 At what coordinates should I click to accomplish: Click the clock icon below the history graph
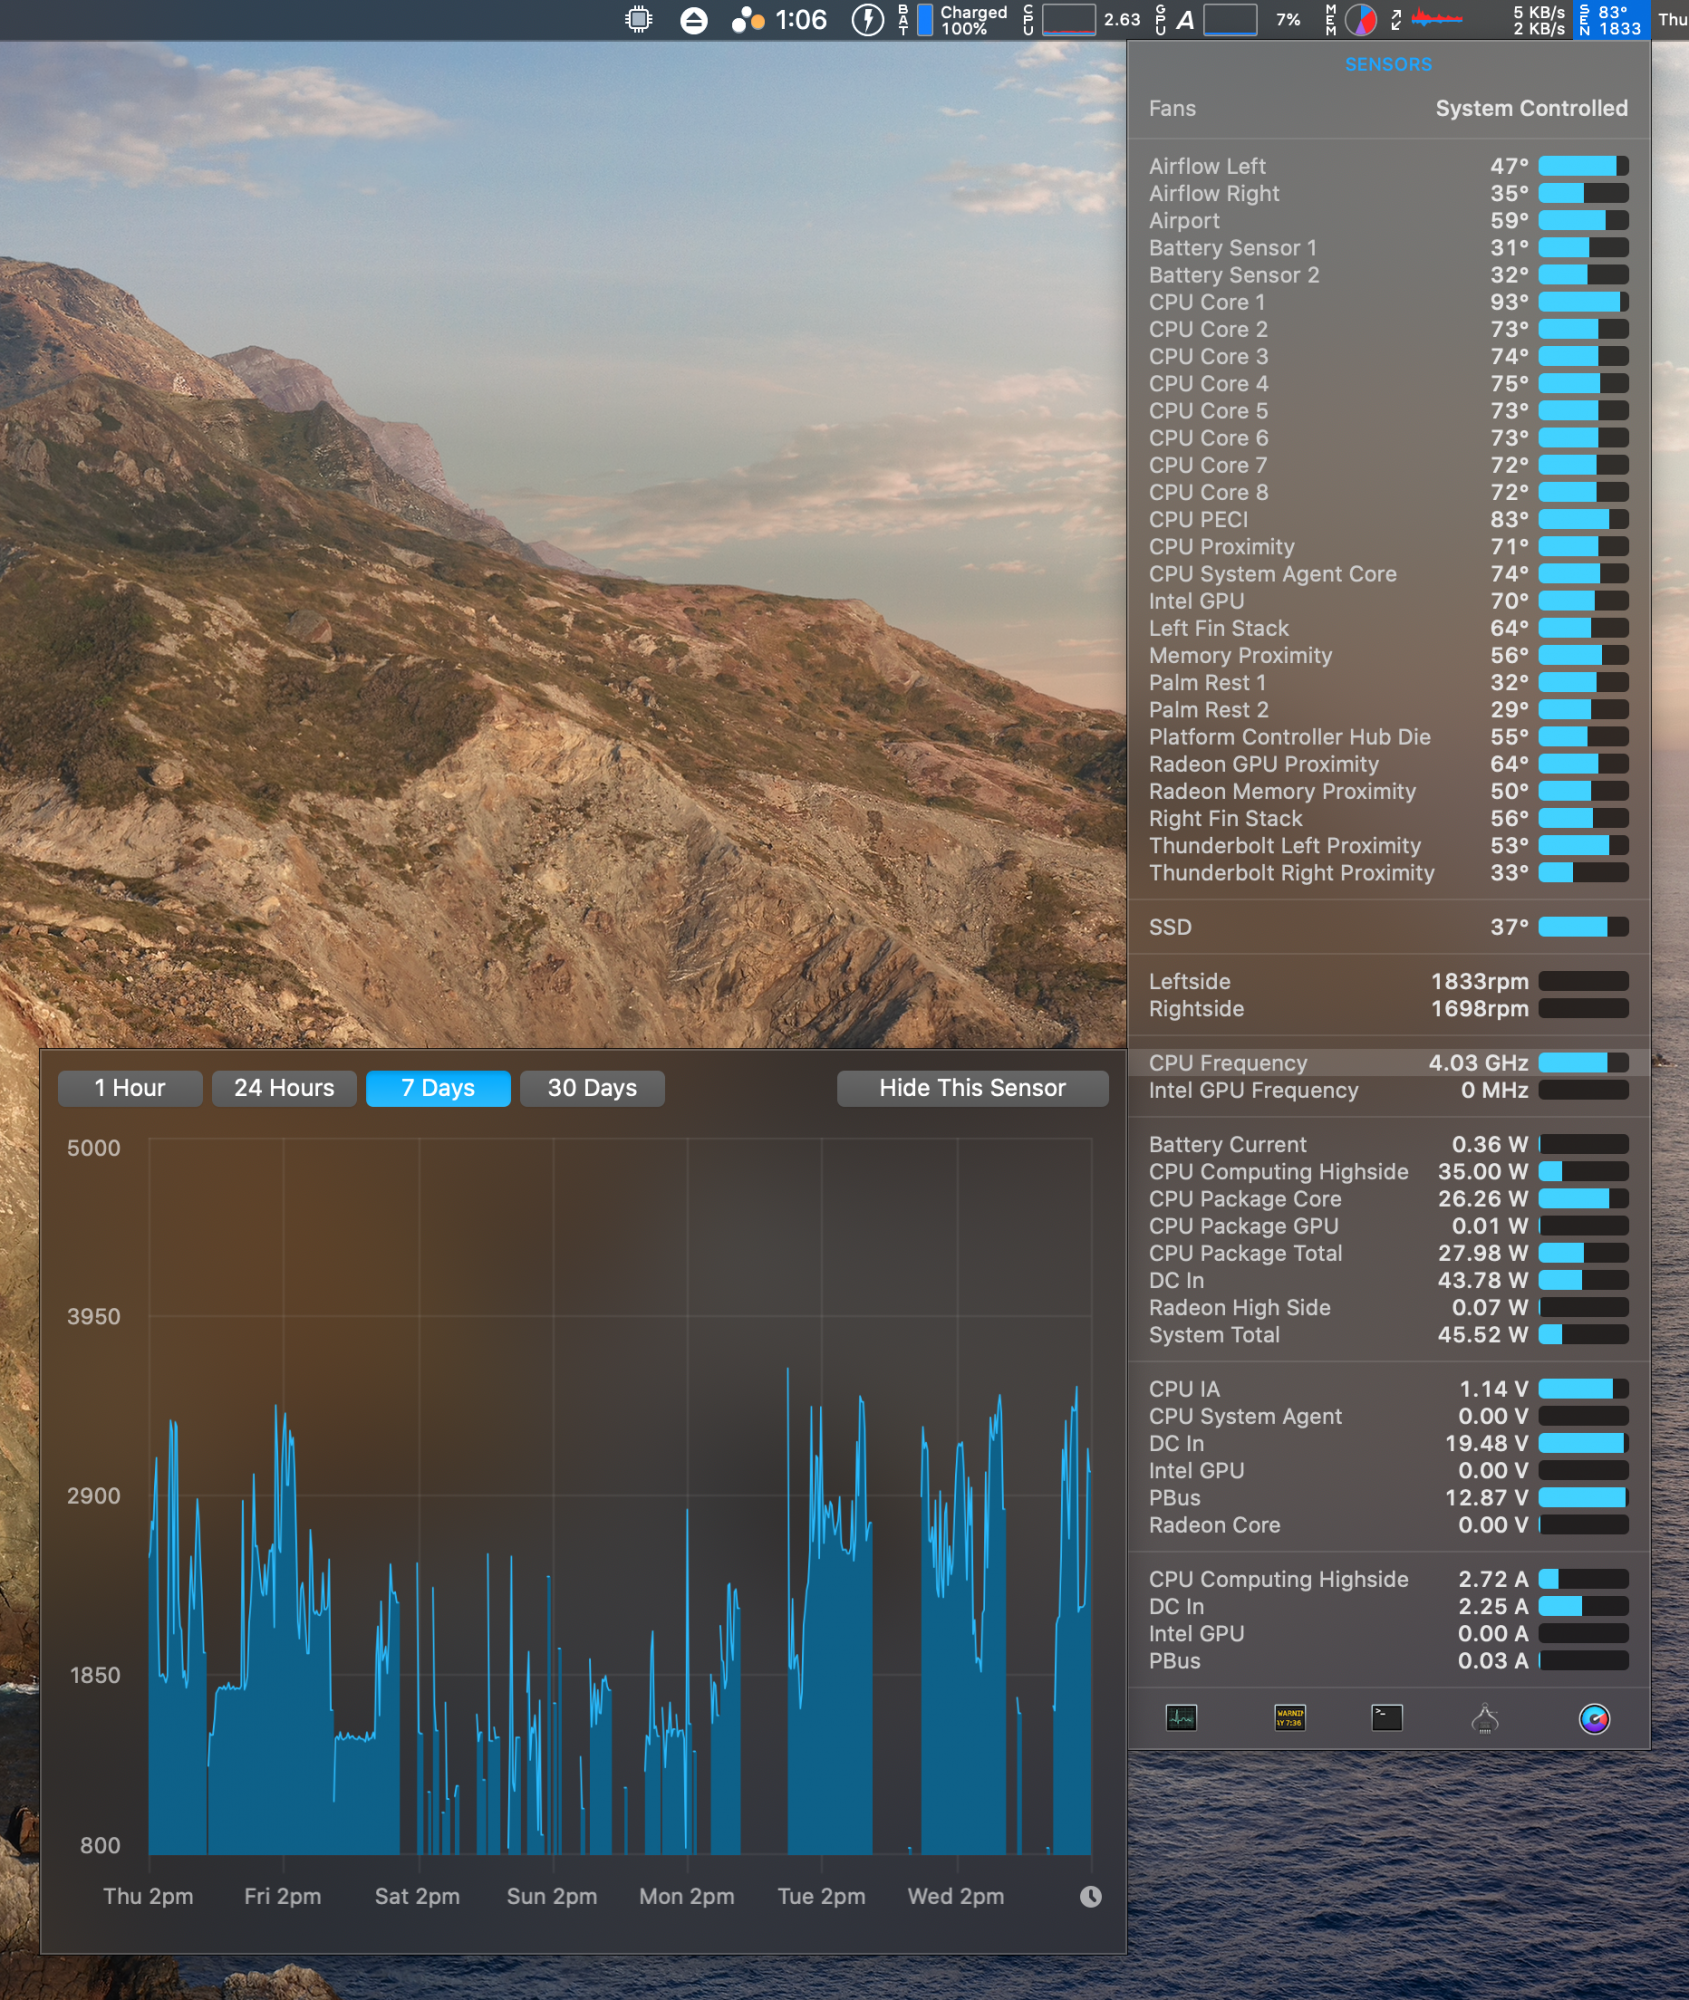(x=1090, y=1896)
